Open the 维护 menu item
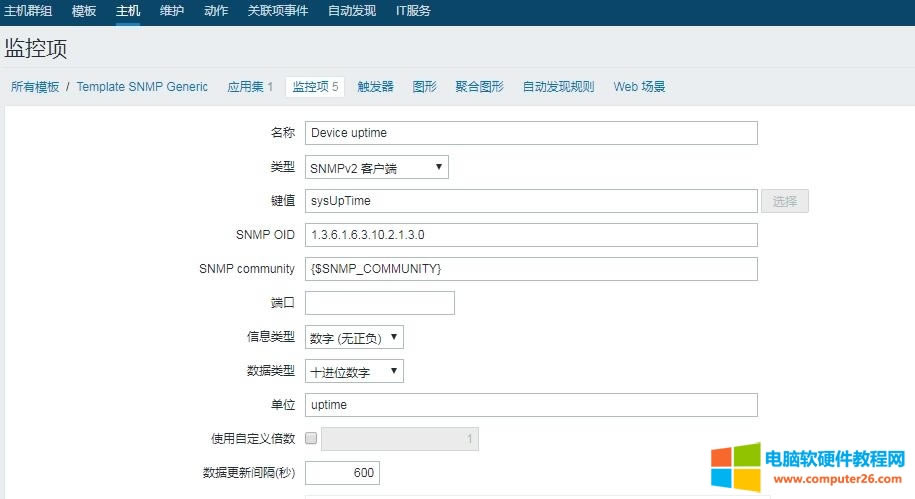Screen dimensions: 915x499 [172, 11]
